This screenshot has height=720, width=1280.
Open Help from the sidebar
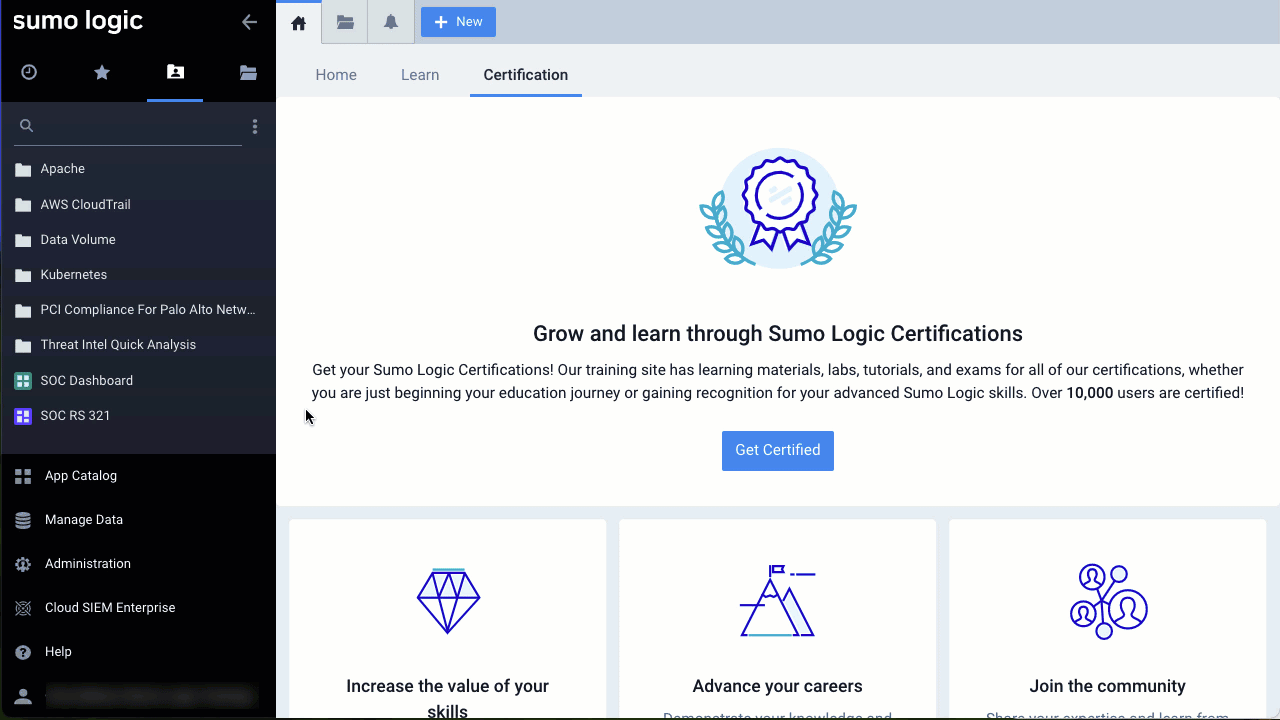[x=57, y=651]
